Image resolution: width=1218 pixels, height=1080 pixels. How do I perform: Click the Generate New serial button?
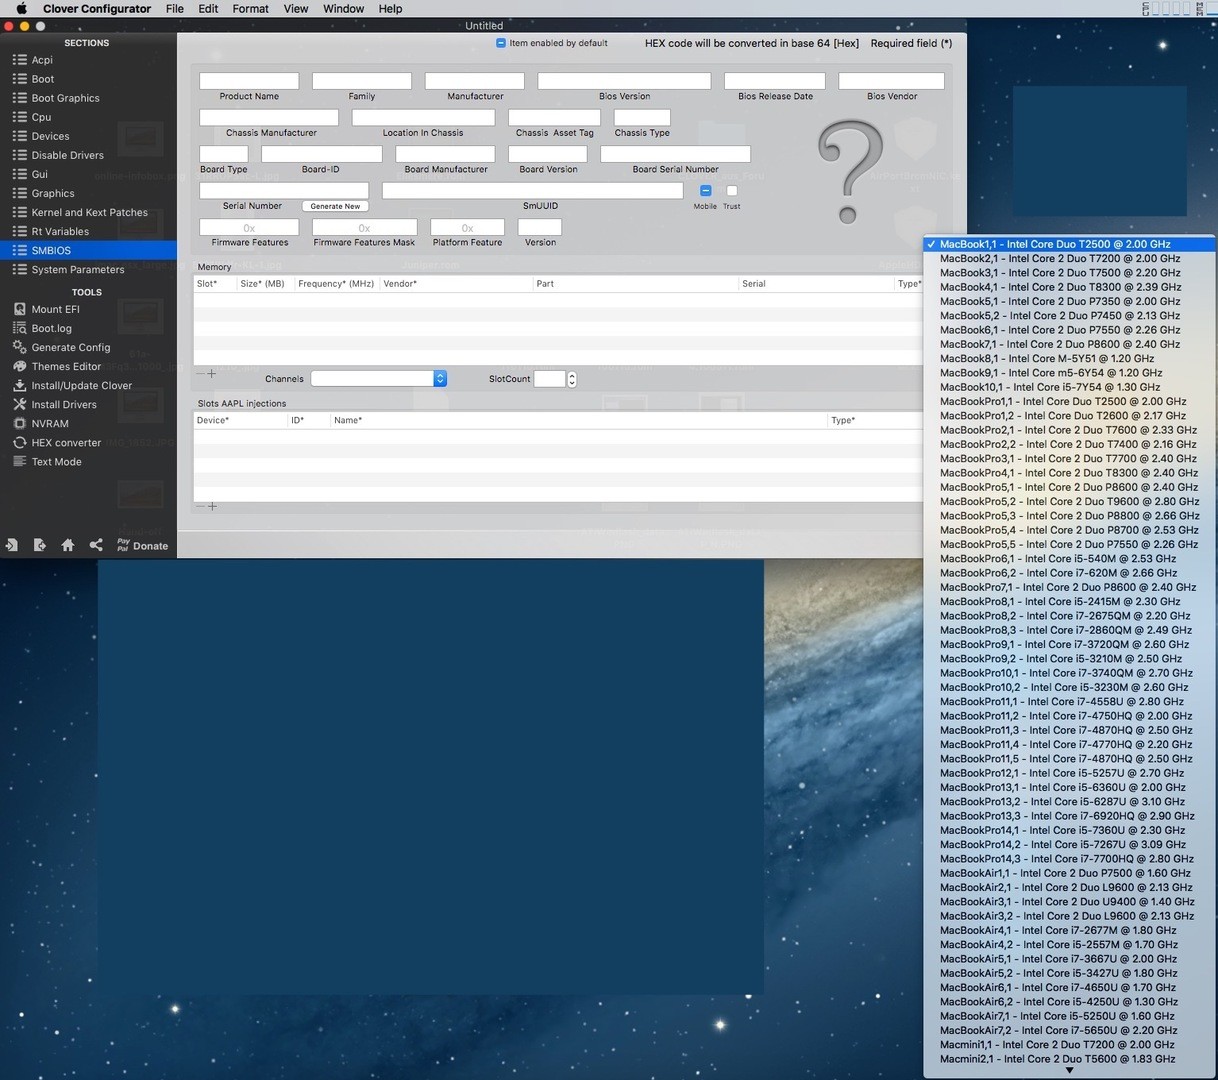tap(335, 206)
